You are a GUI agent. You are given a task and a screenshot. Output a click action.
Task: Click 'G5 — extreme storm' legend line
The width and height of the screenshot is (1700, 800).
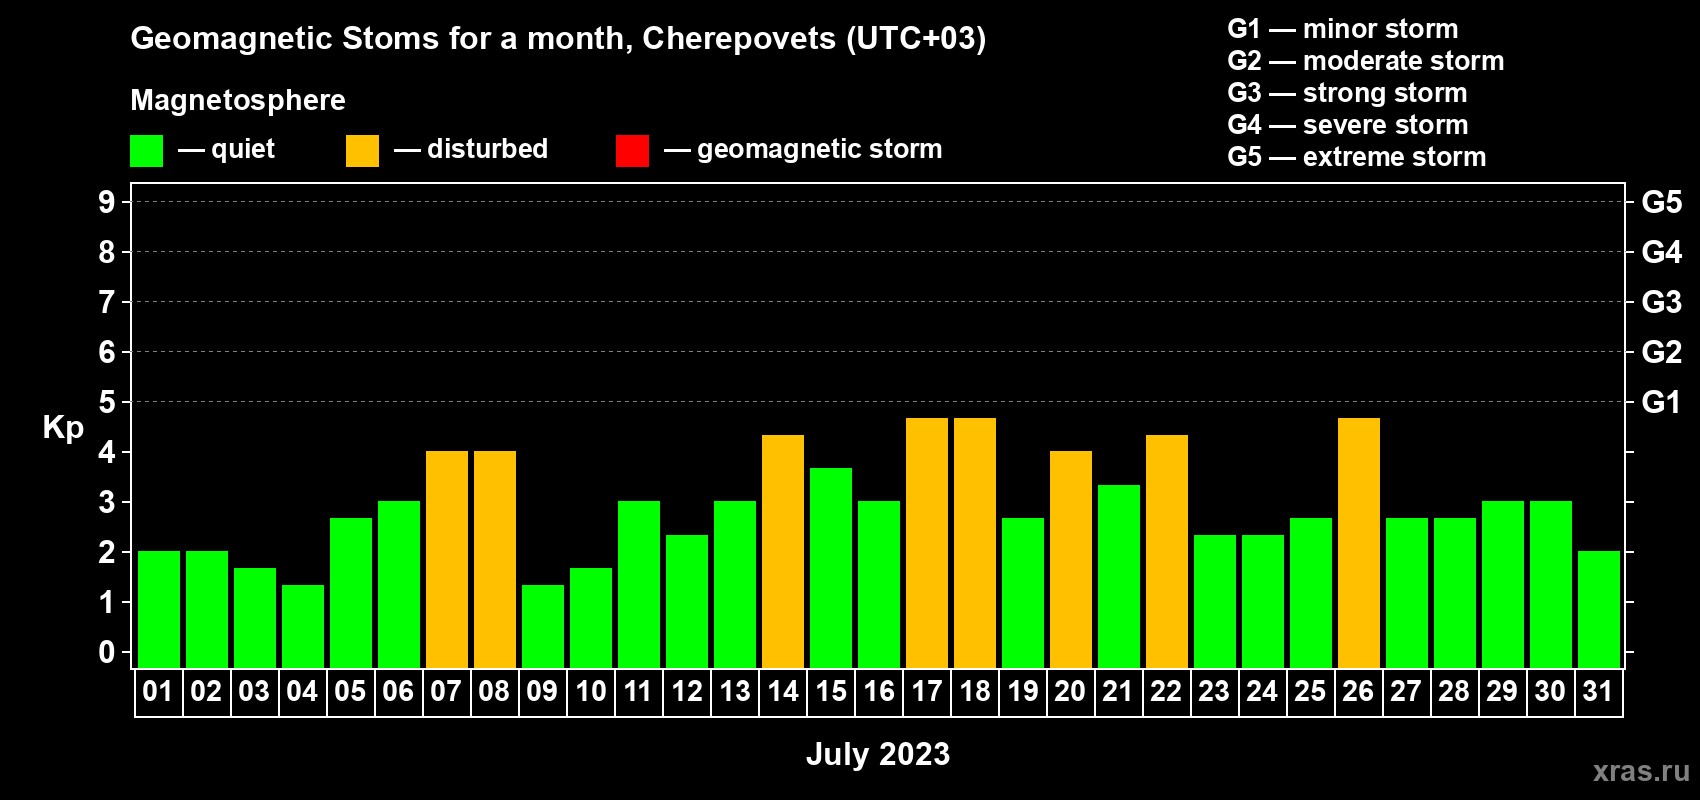pyautogui.click(x=1357, y=157)
